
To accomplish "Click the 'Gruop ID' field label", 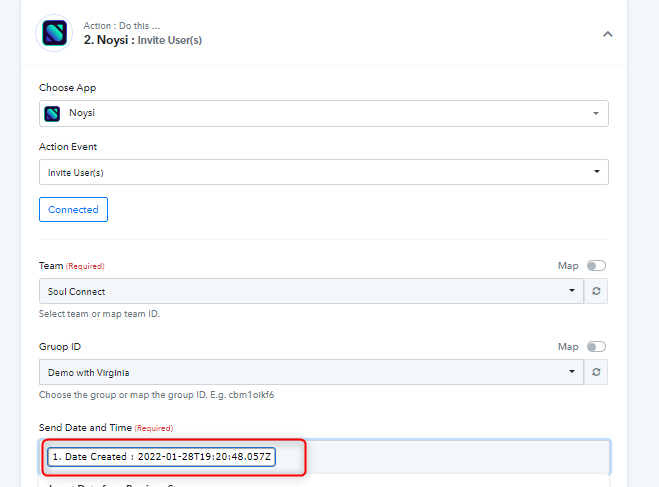I will [x=60, y=347].
